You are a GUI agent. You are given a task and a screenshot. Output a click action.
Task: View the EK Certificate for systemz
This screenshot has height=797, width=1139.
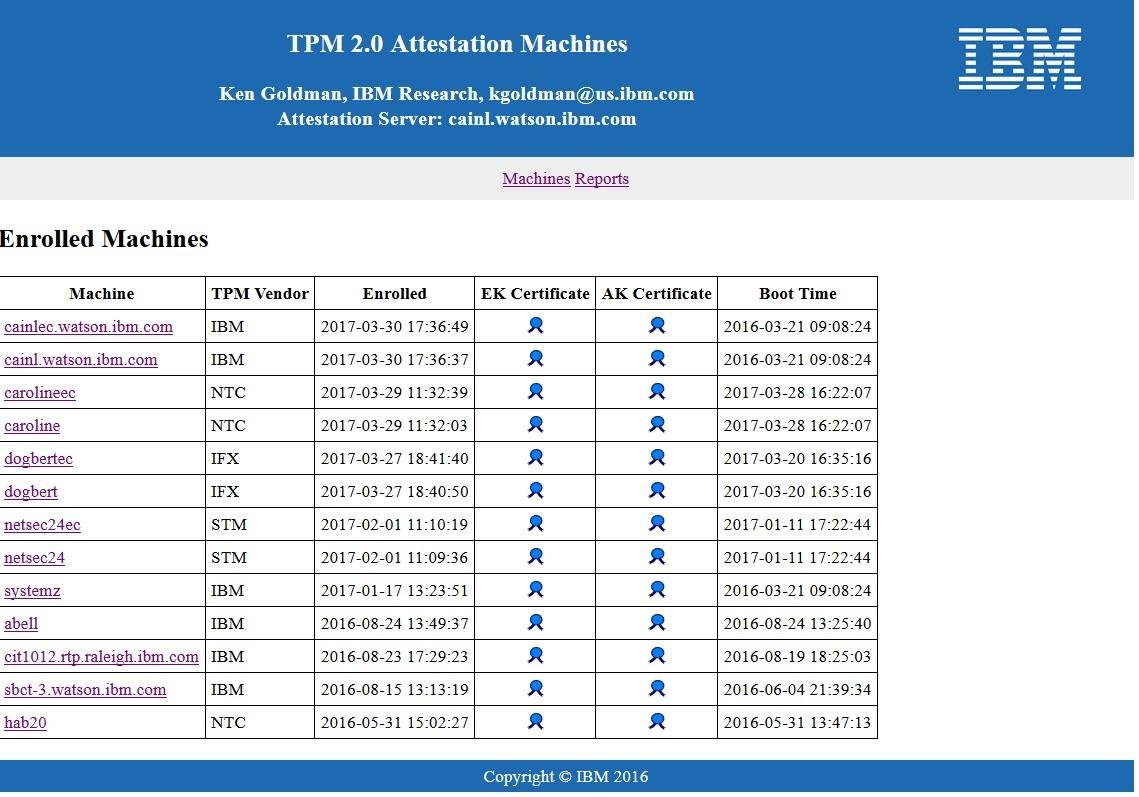(535, 589)
